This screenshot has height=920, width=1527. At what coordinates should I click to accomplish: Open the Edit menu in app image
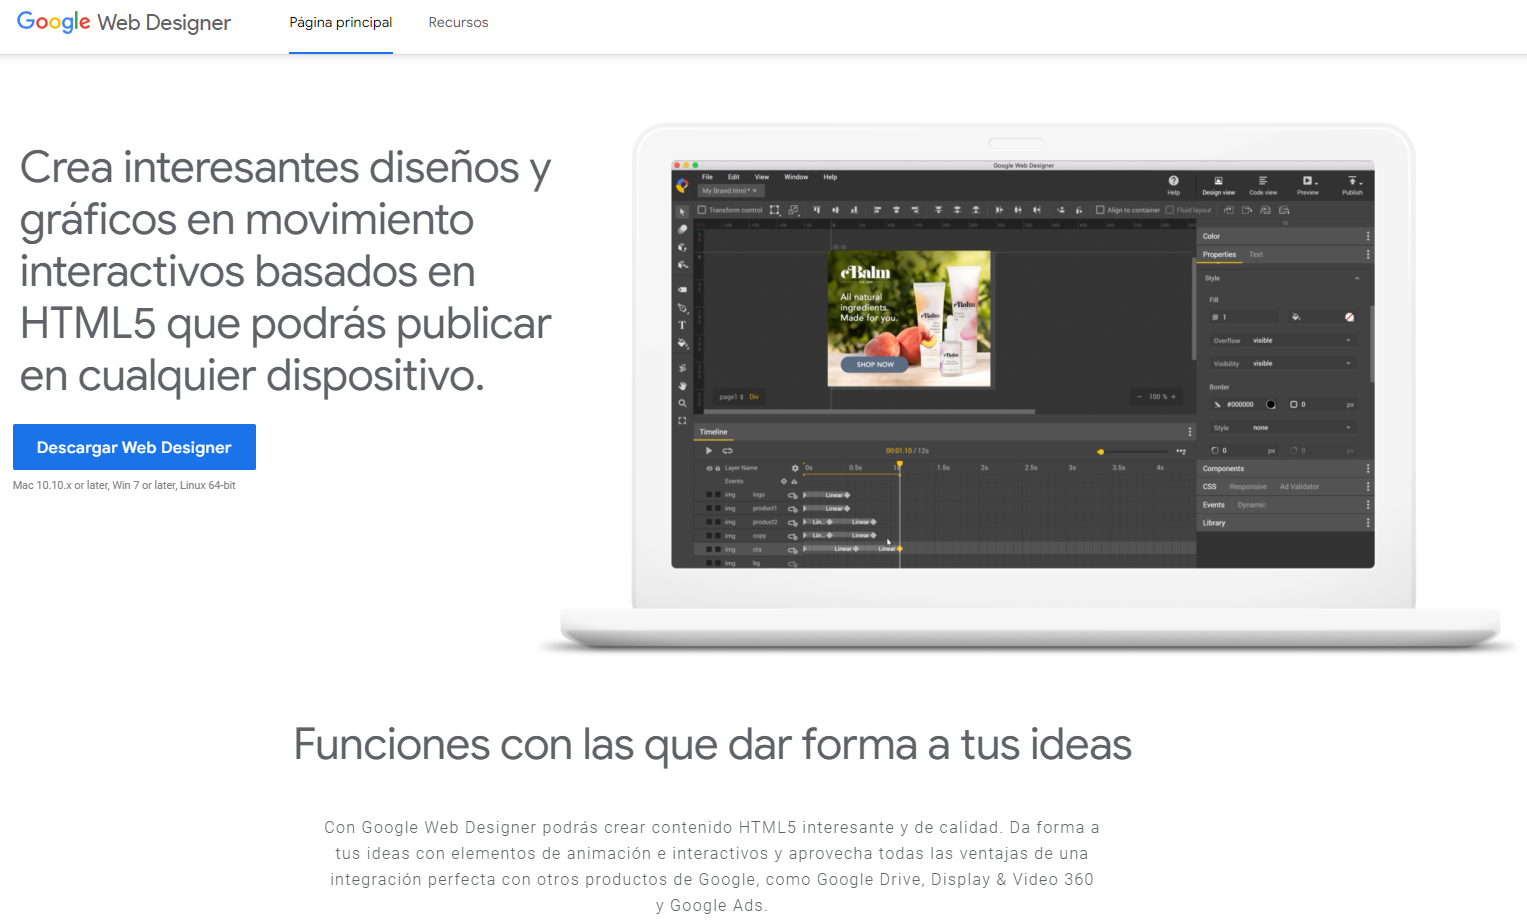(x=734, y=177)
